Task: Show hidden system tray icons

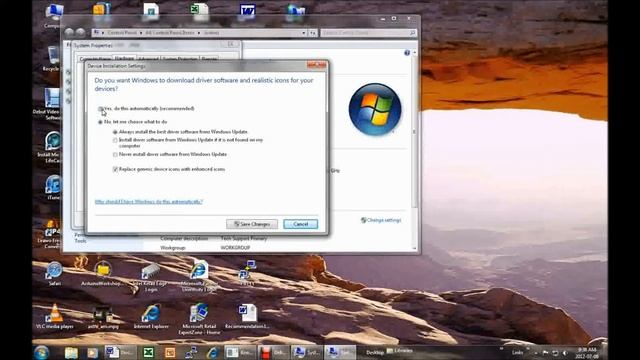Action: [536, 353]
